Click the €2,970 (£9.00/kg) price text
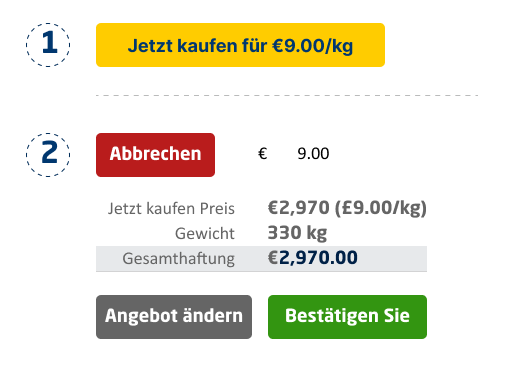The height and width of the screenshot is (372, 514). [x=347, y=208]
